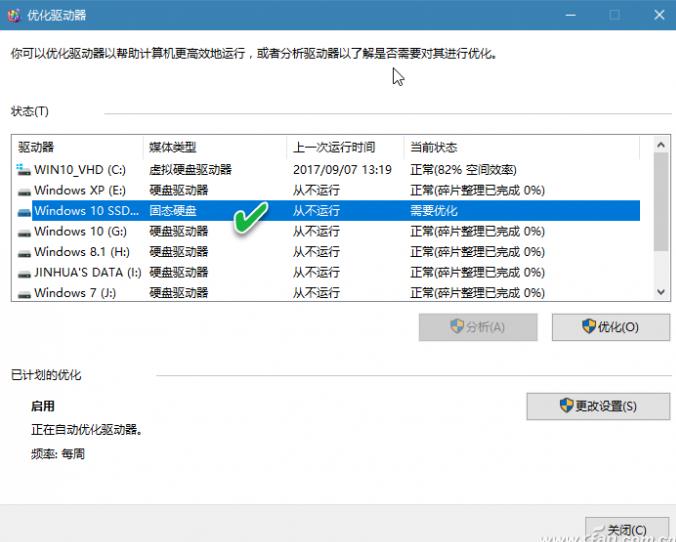Screen dimensions: 676x542
Task: Click the drive list vertical scrollbar thumb
Action: coord(660,202)
